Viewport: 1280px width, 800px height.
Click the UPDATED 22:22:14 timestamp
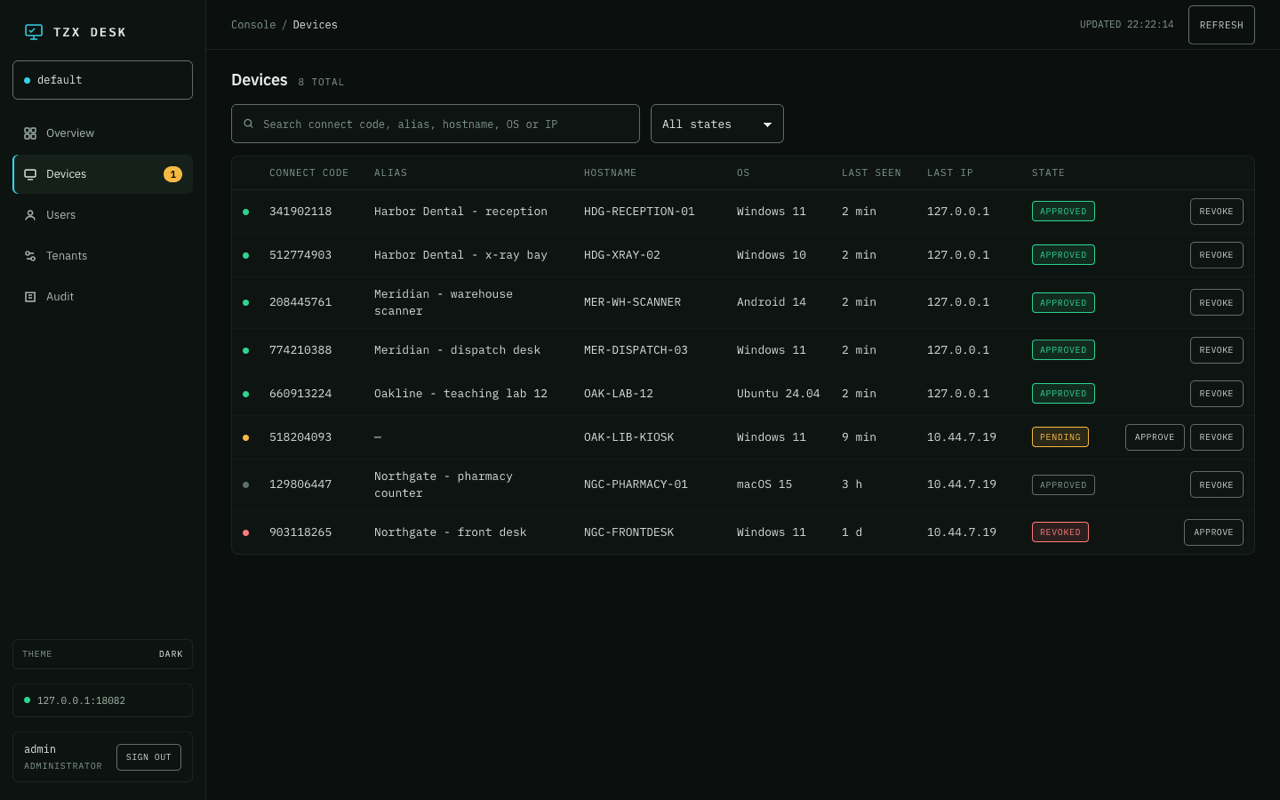[1127, 25]
